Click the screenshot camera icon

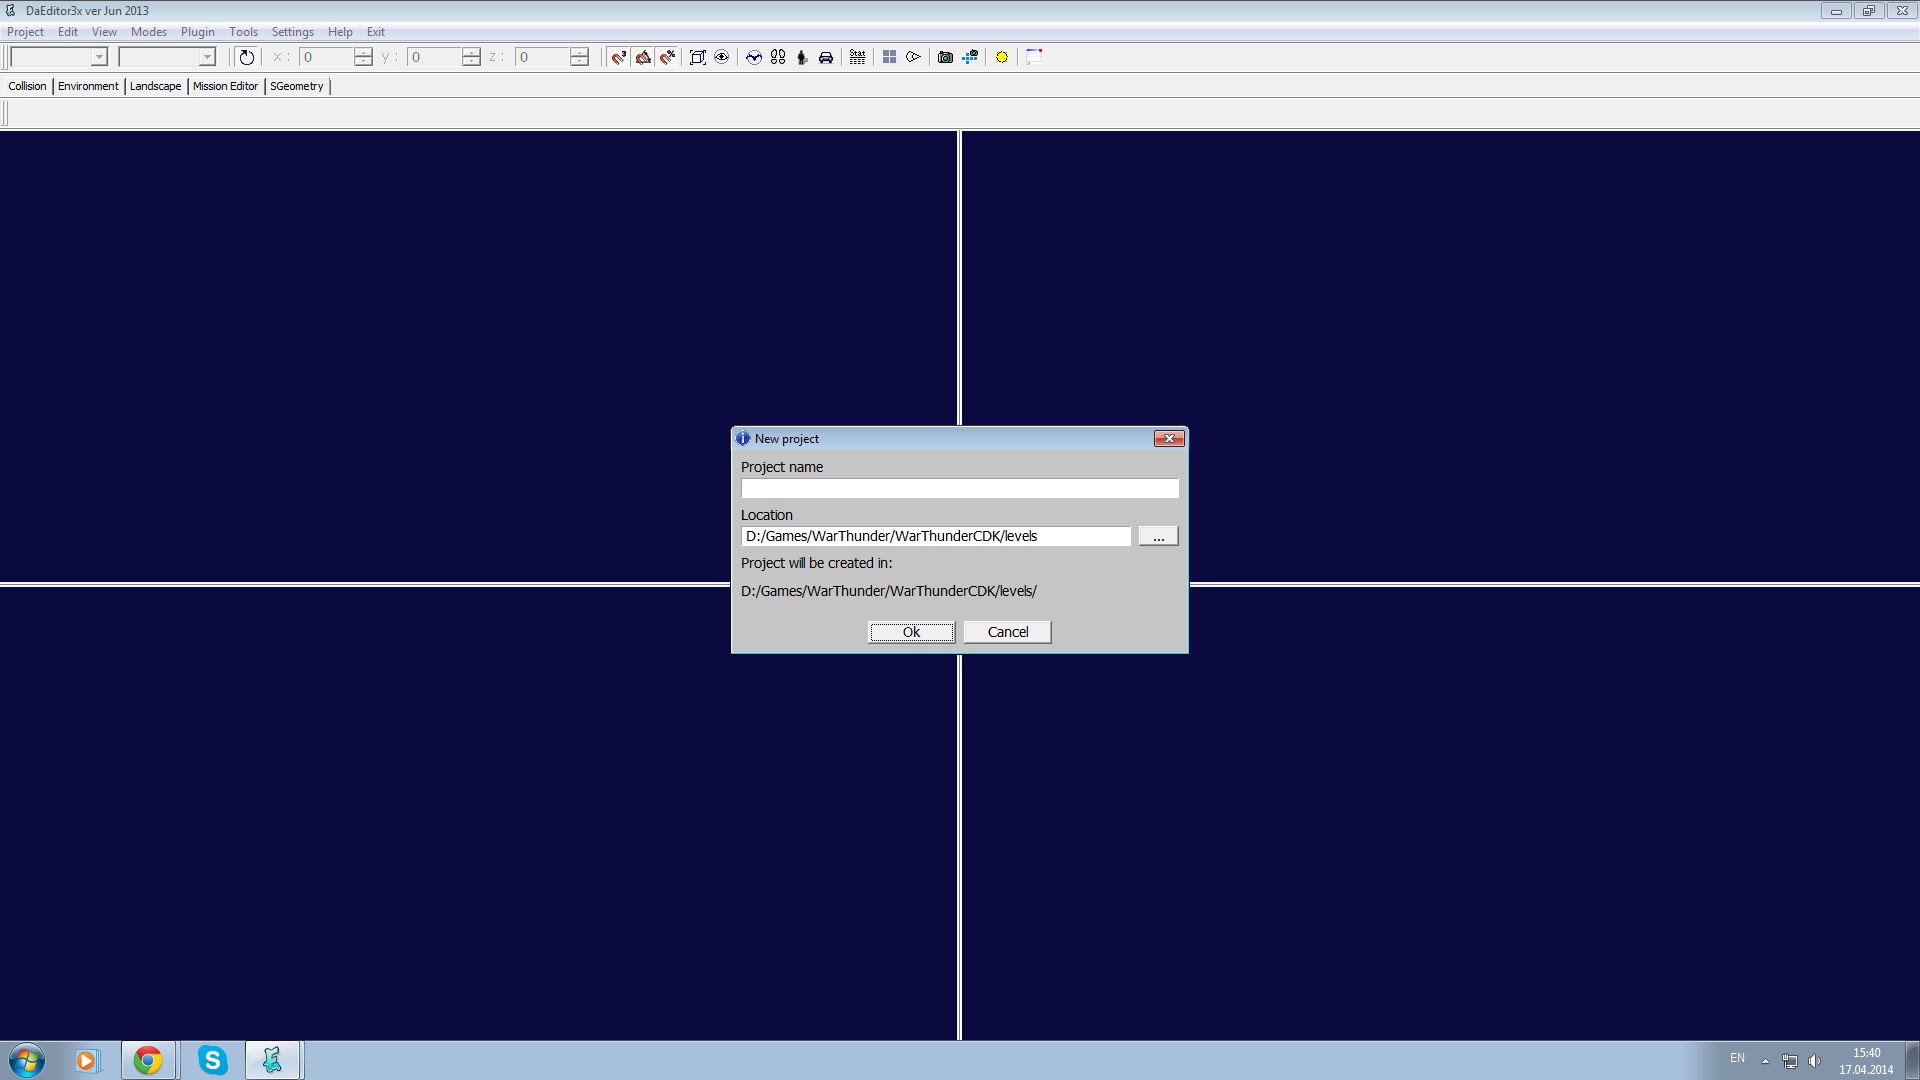[x=945, y=57]
